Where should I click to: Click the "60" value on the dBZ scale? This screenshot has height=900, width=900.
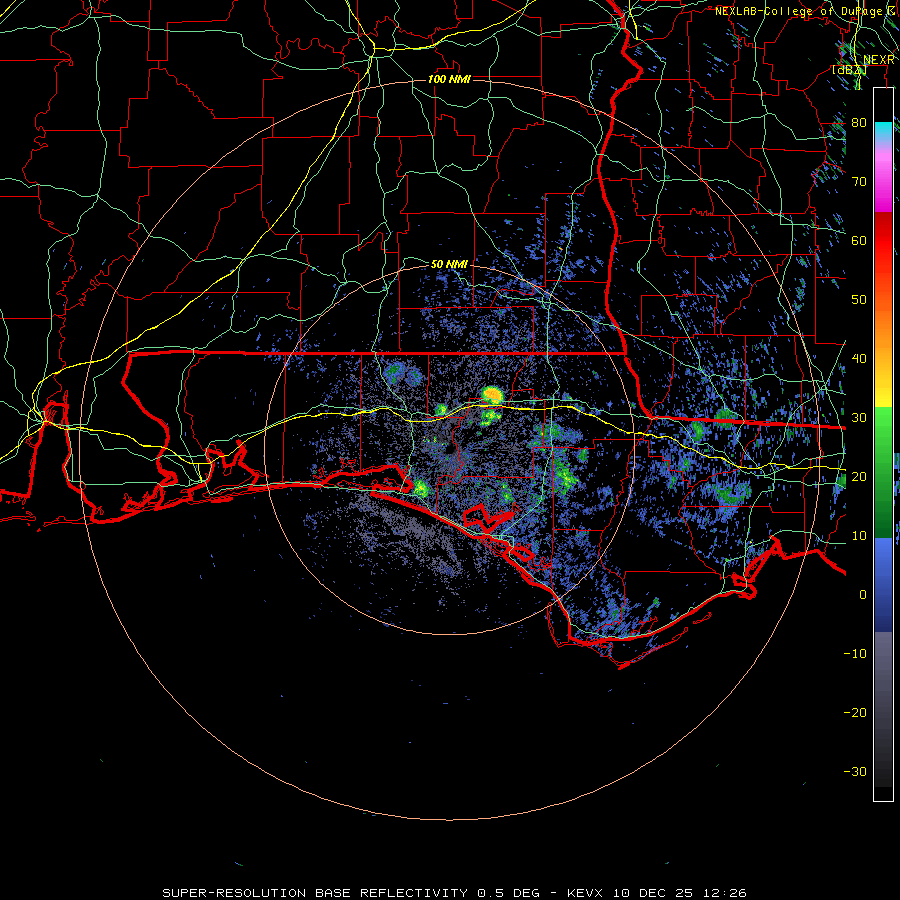tap(859, 240)
